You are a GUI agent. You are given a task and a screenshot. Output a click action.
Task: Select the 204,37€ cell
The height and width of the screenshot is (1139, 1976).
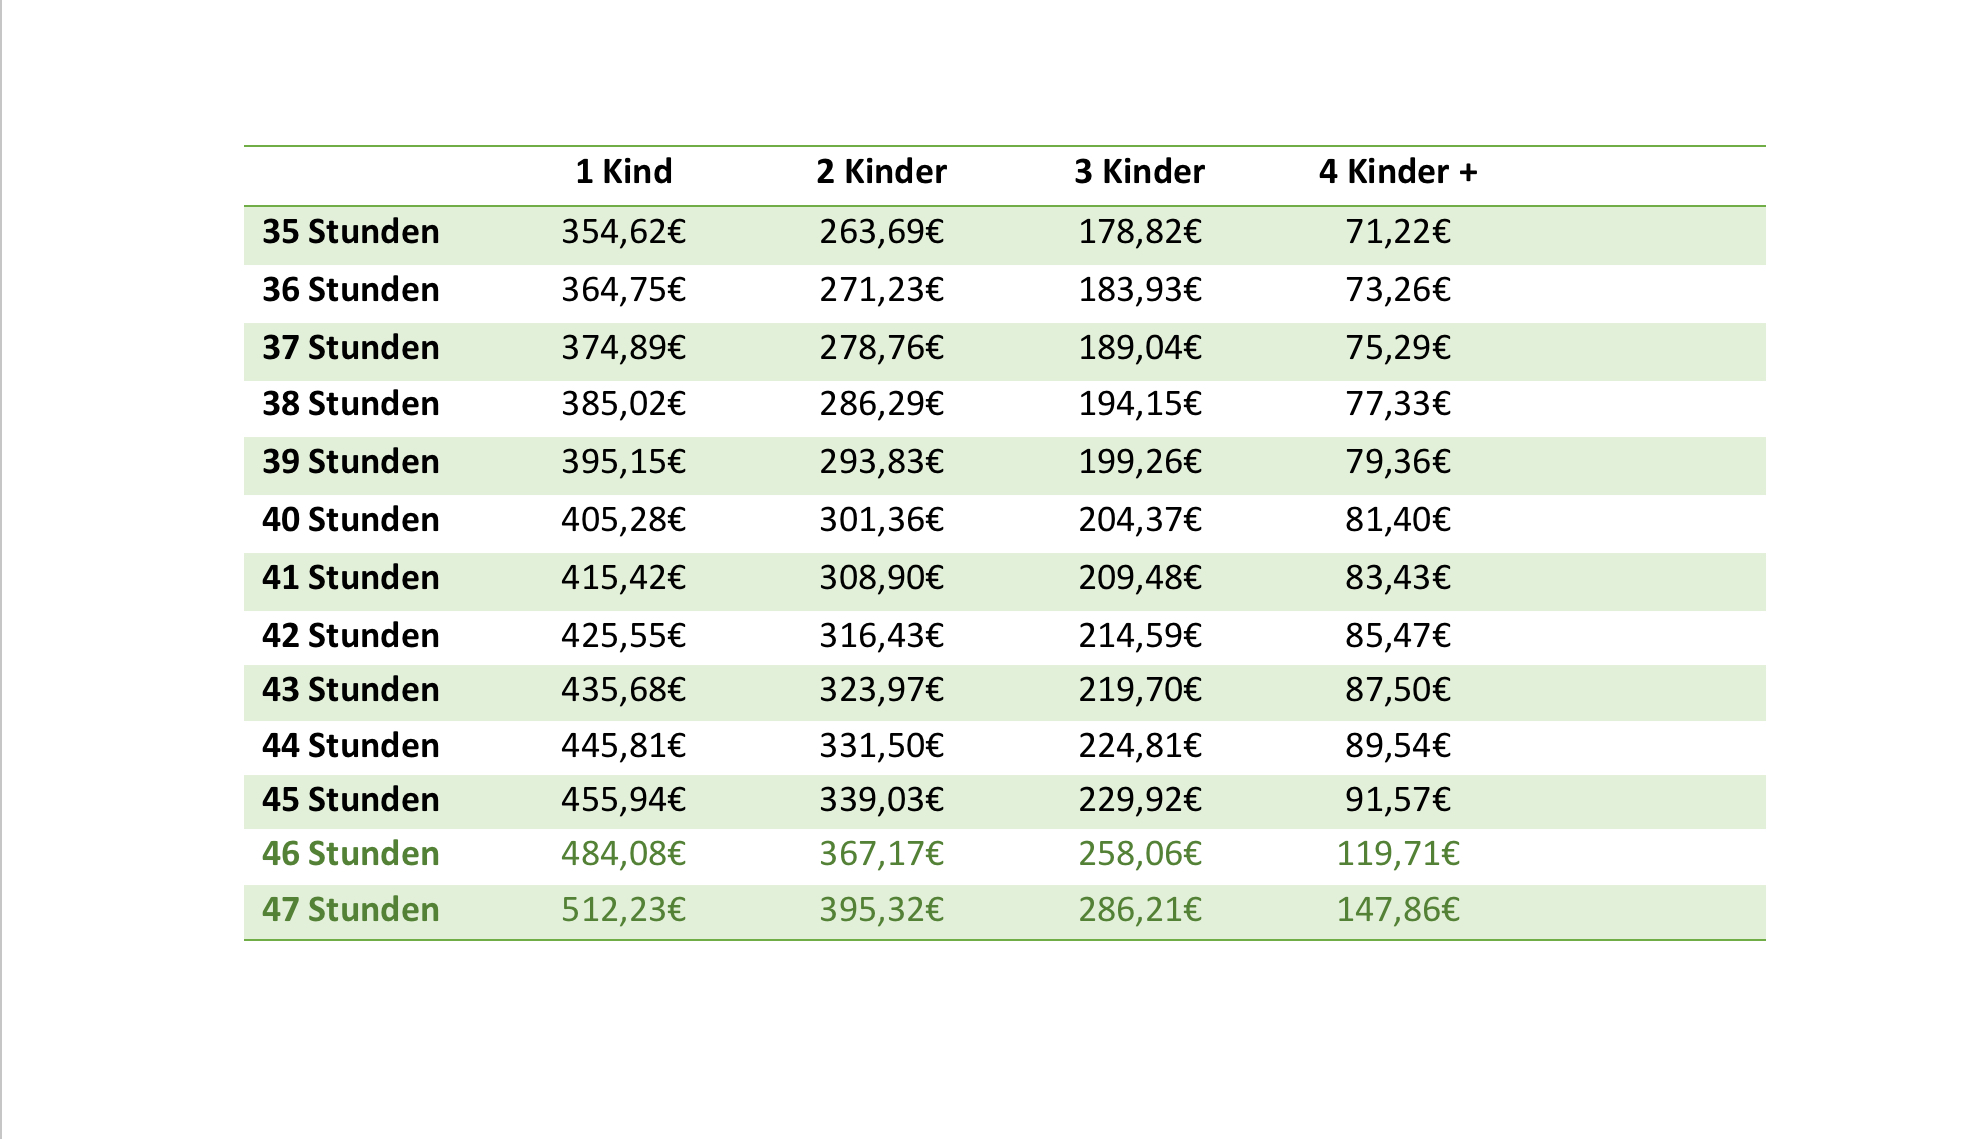(x=1139, y=520)
